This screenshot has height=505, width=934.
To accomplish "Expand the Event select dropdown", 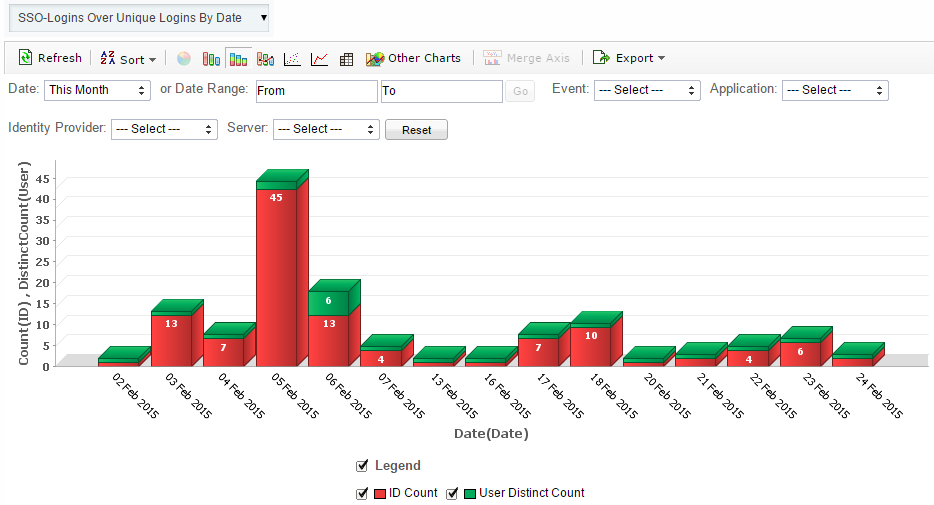I will [x=647, y=90].
